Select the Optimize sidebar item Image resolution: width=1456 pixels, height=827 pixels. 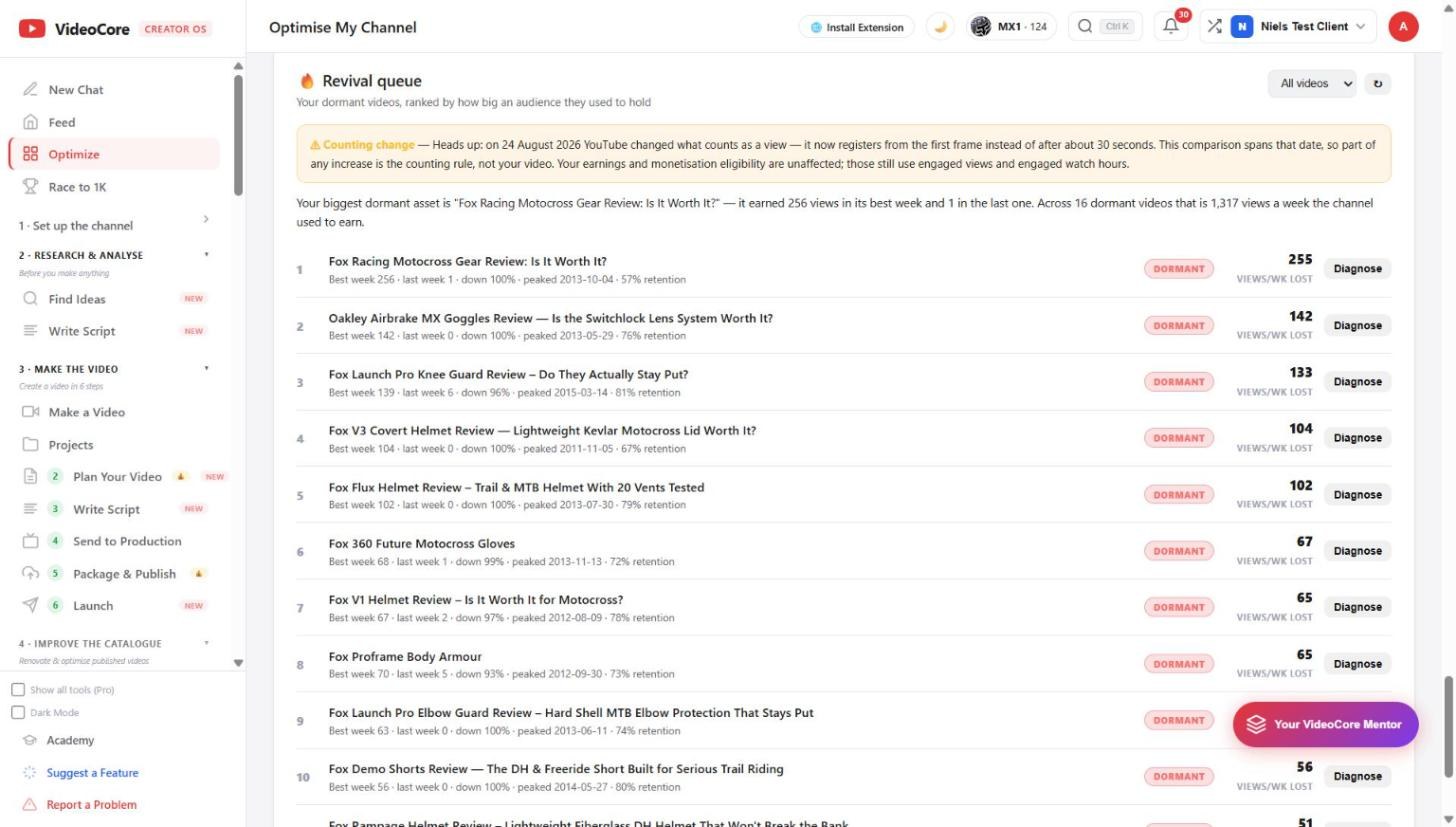pos(113,154)
